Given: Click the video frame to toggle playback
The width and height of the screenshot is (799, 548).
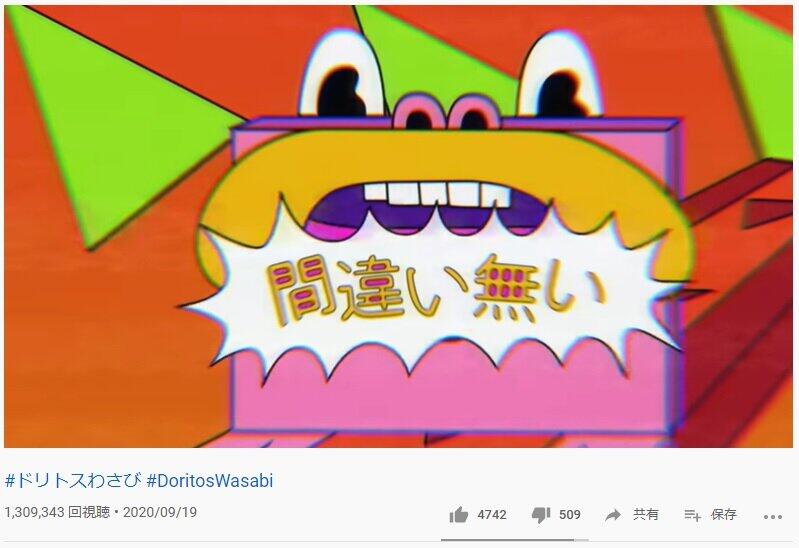Looking at the screenshot, I should point(398,226).
